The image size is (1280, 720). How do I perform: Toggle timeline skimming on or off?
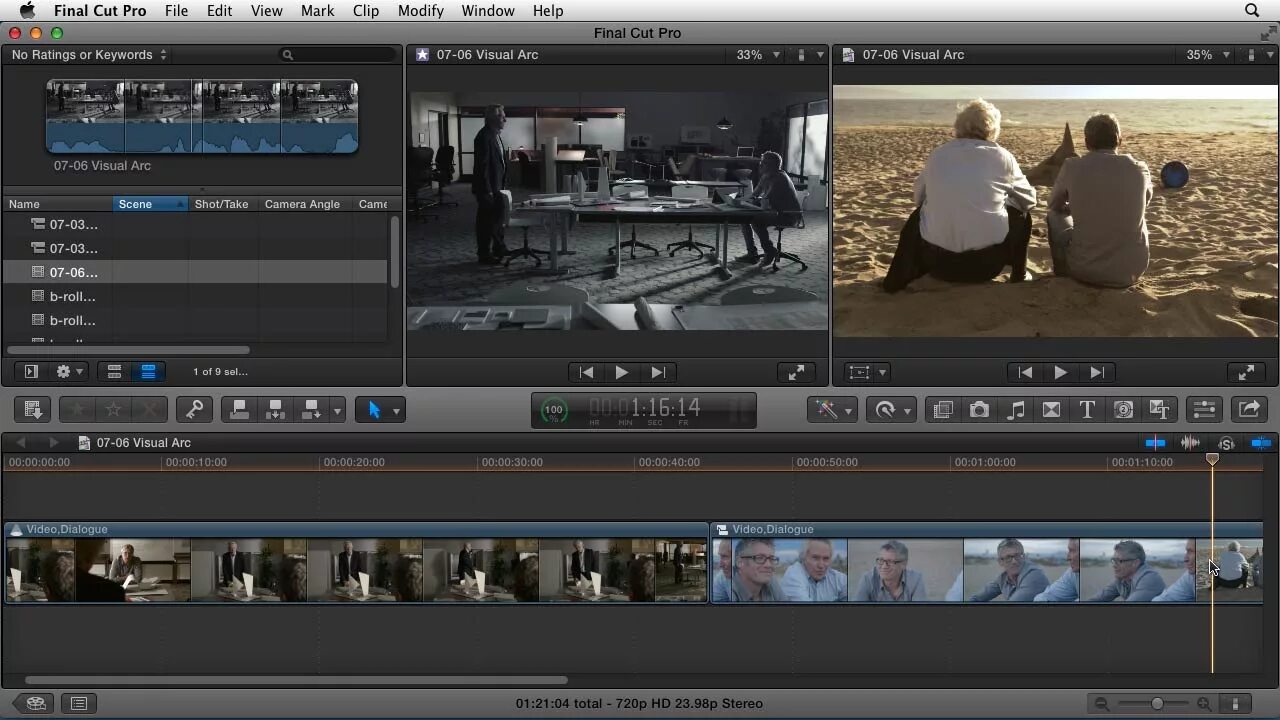tap(1155, 443)
